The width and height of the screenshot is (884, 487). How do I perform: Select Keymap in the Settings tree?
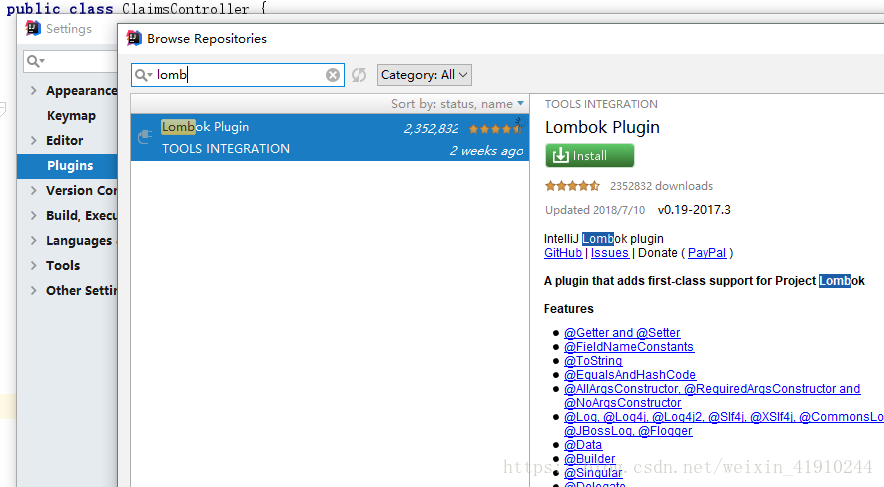coord(71,116)
